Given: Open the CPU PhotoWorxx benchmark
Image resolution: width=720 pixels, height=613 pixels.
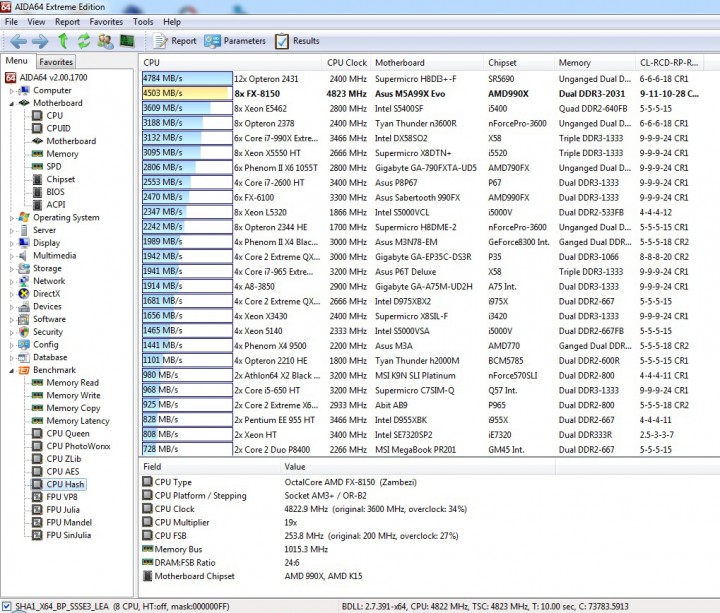Looking at the screenshot, I should 71,446.
